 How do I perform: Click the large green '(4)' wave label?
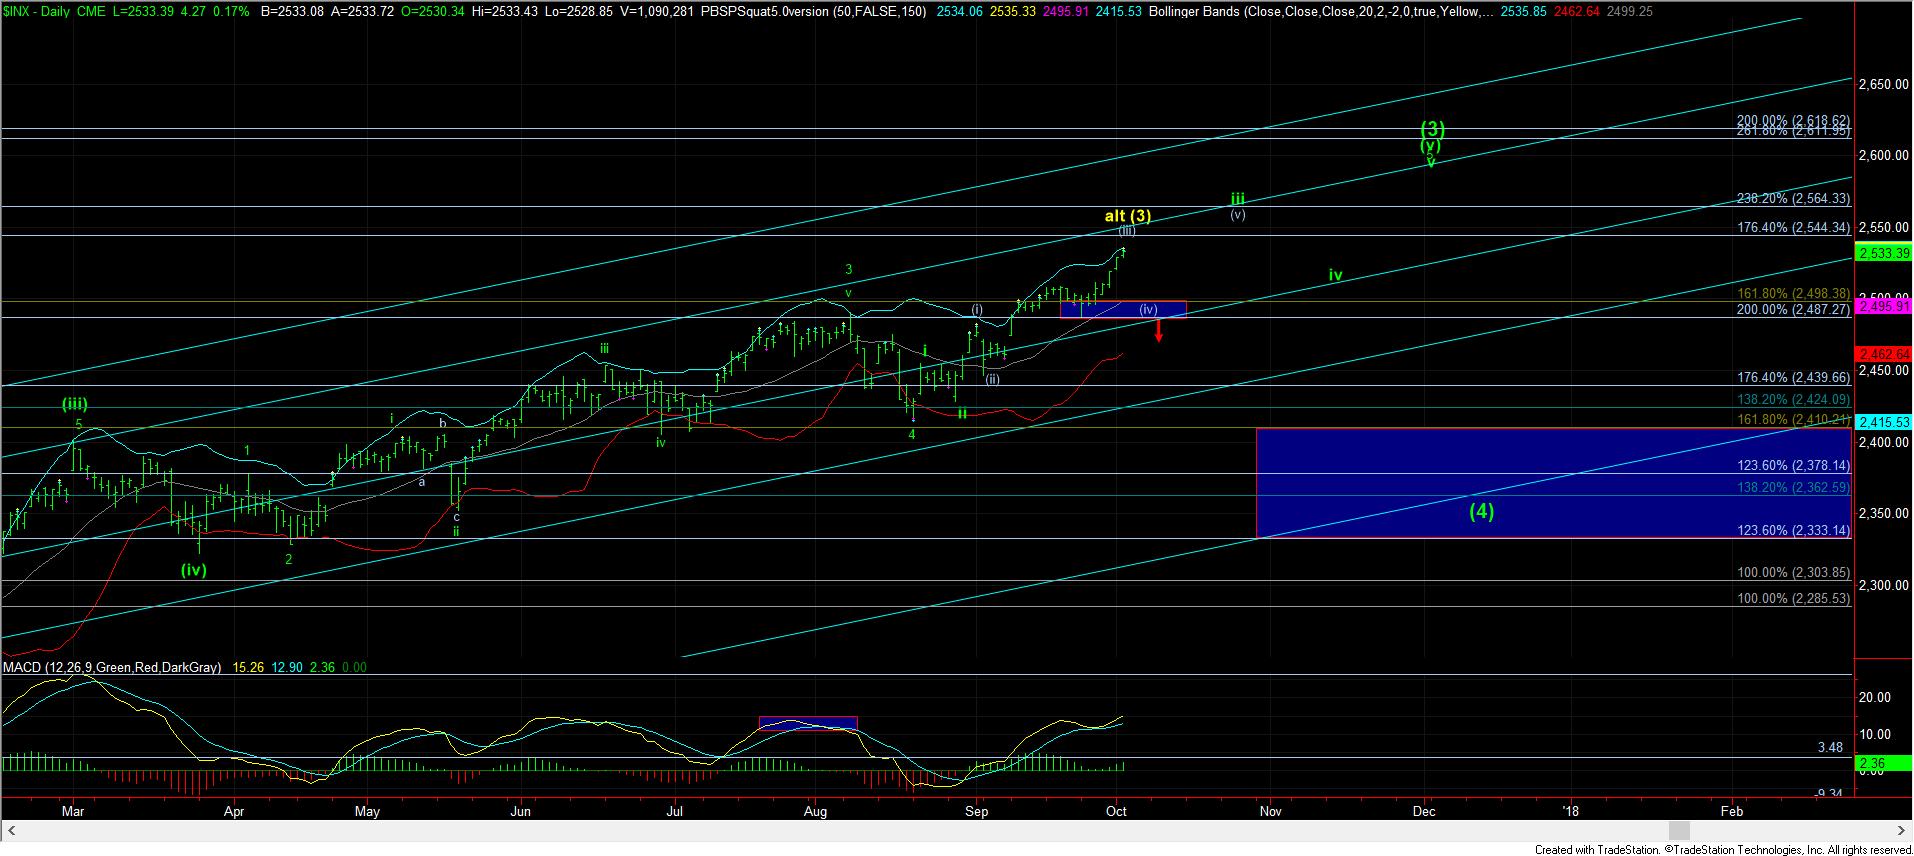pos(1481,511)
